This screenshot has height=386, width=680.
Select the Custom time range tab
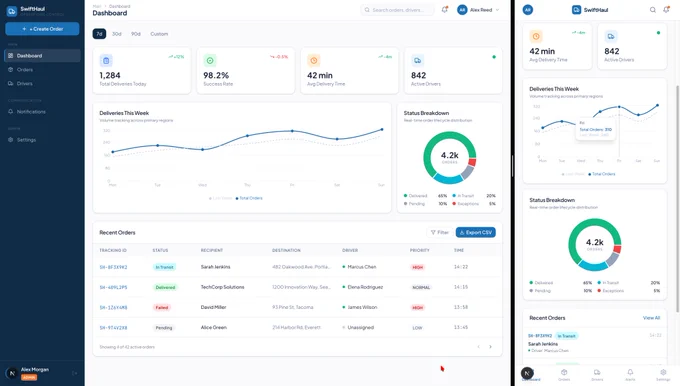click(159, 34)
